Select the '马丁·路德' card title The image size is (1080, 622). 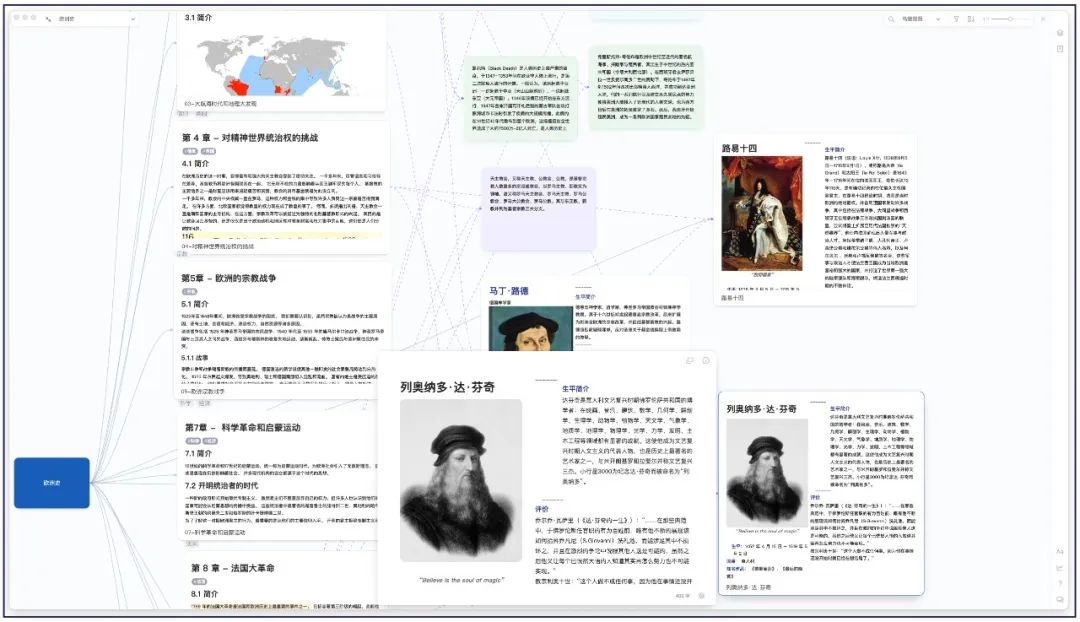pos(509,291)
